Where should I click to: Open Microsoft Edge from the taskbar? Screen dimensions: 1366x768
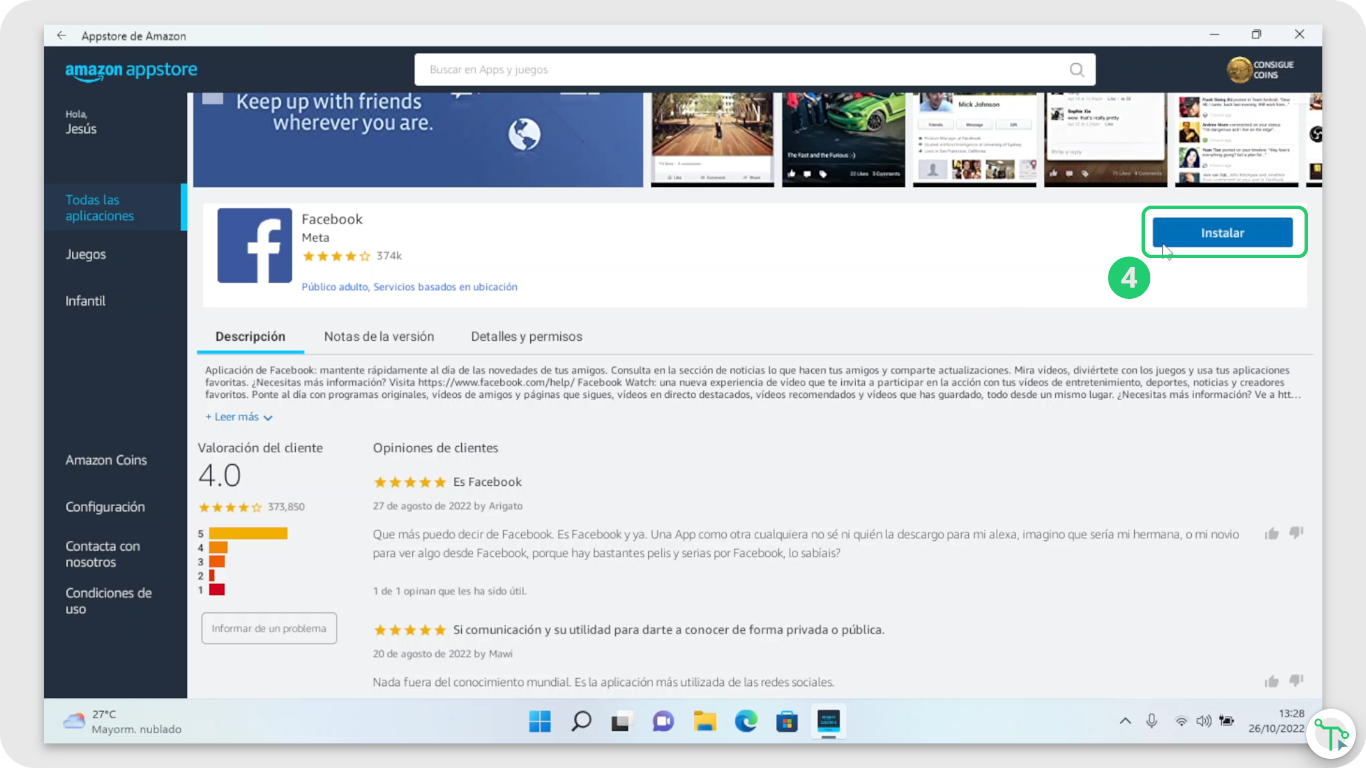[x=746, y=721]
